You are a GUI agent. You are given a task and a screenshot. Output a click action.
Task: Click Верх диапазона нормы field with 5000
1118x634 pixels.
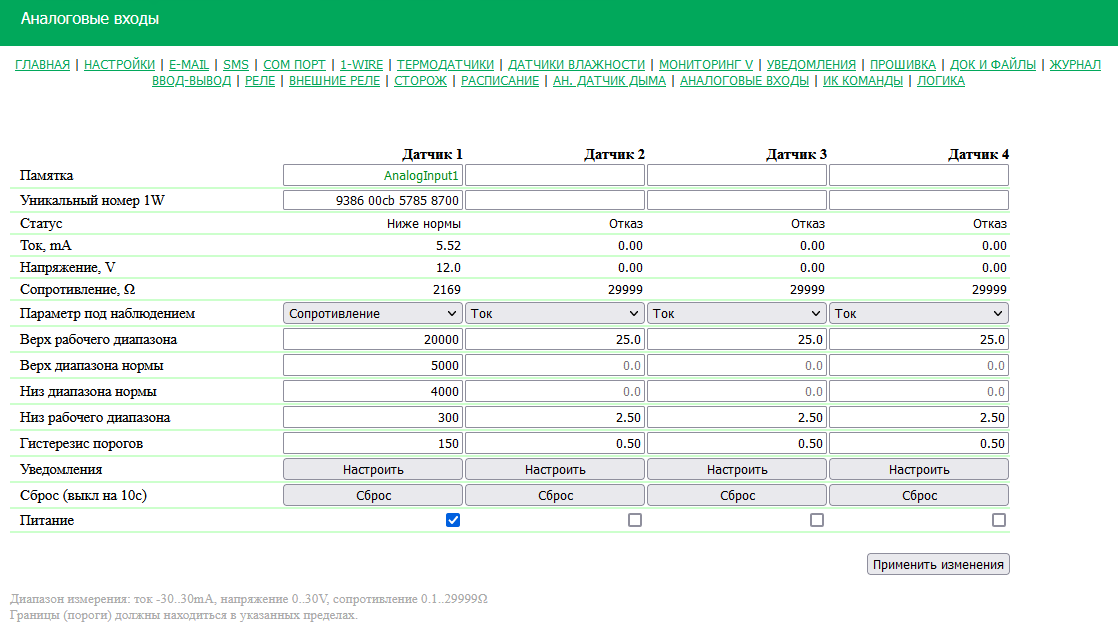click(x=373, y=365)
